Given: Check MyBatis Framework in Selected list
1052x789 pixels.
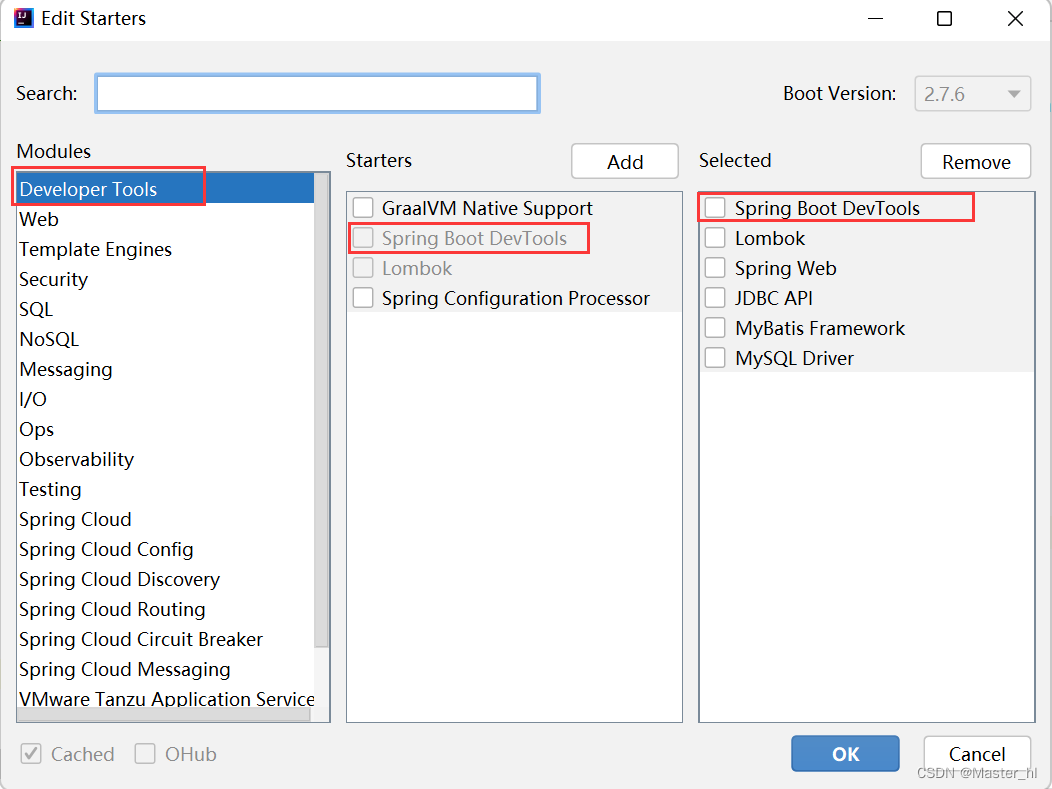Looking at the screenshot, I should pyautogui.click(x=715, y=328).
